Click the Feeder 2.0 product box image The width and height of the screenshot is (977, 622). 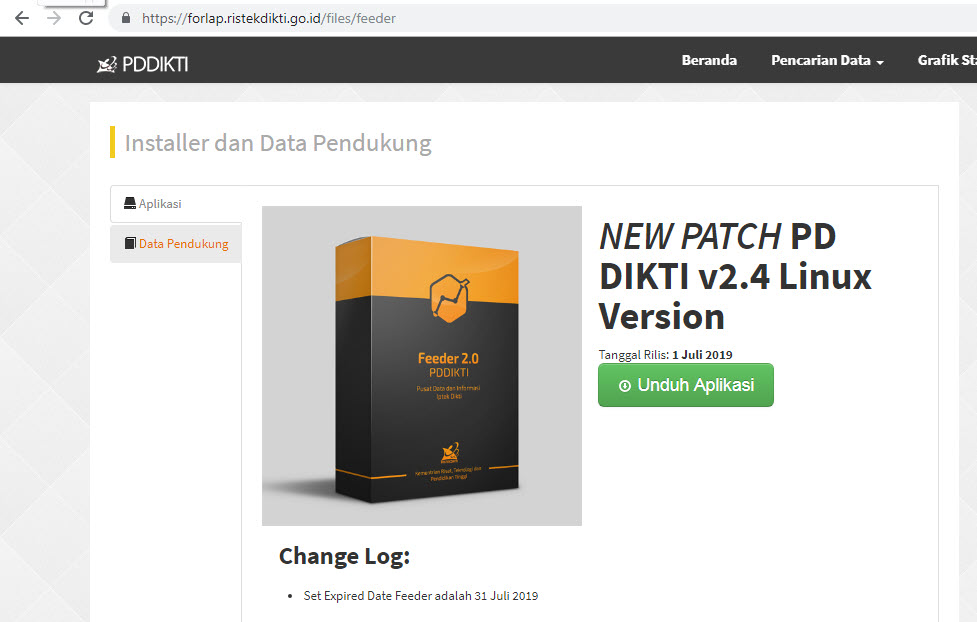point(422,366)
